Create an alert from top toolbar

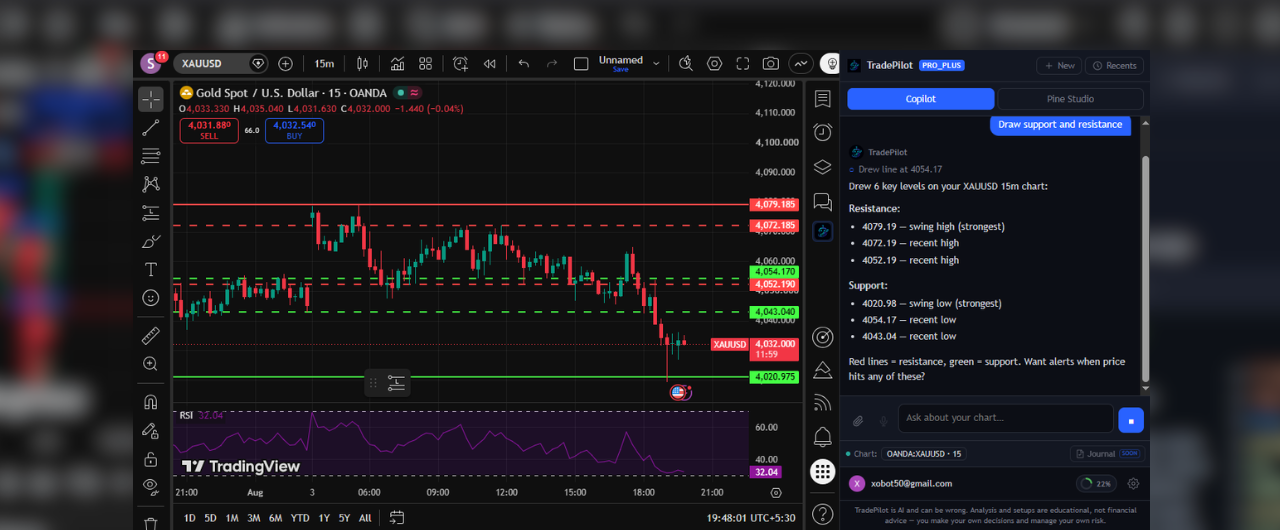tap(460, 63)
